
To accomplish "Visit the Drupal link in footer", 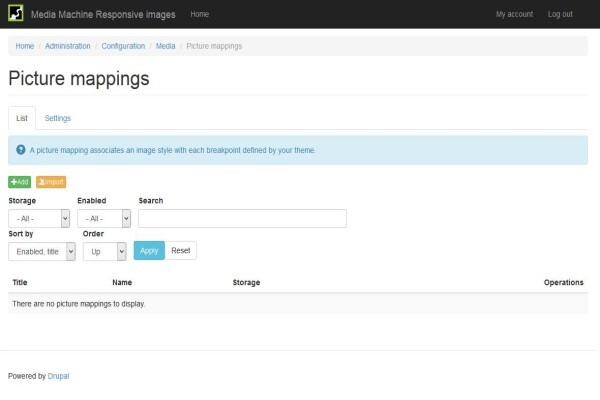I will point(59,376).
